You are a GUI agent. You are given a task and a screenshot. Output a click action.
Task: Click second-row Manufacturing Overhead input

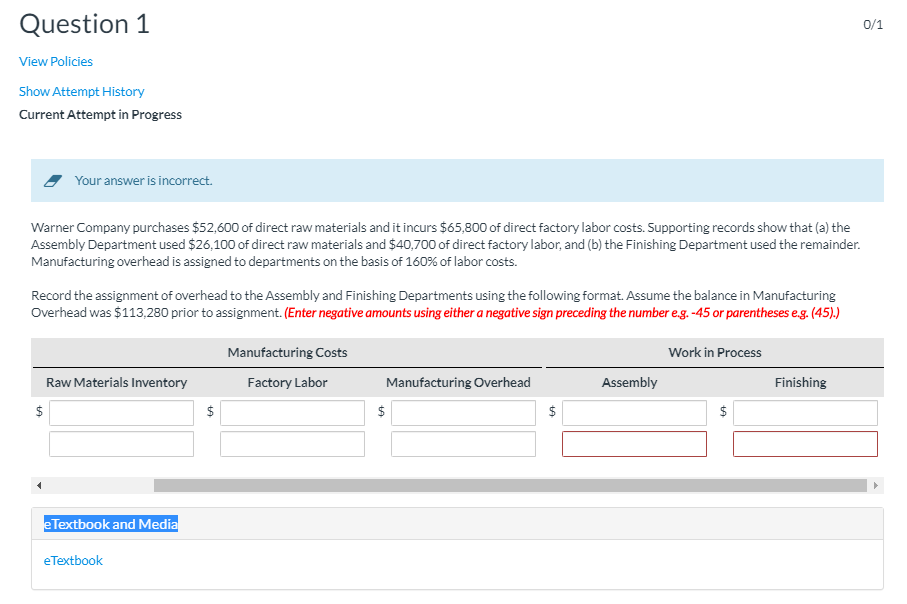[x=463, y=444]
